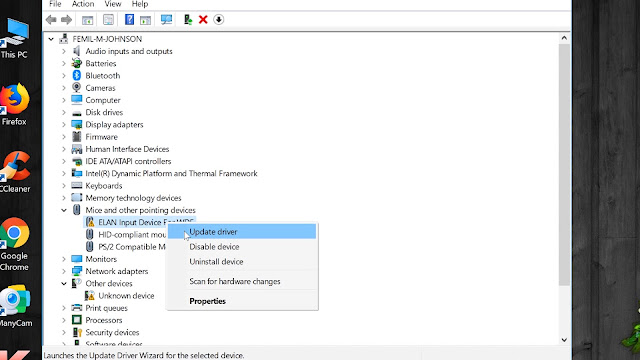
Task: Click the Forward arrow toolbar icon
Action: pyautogui.click(x=66, y=20)
